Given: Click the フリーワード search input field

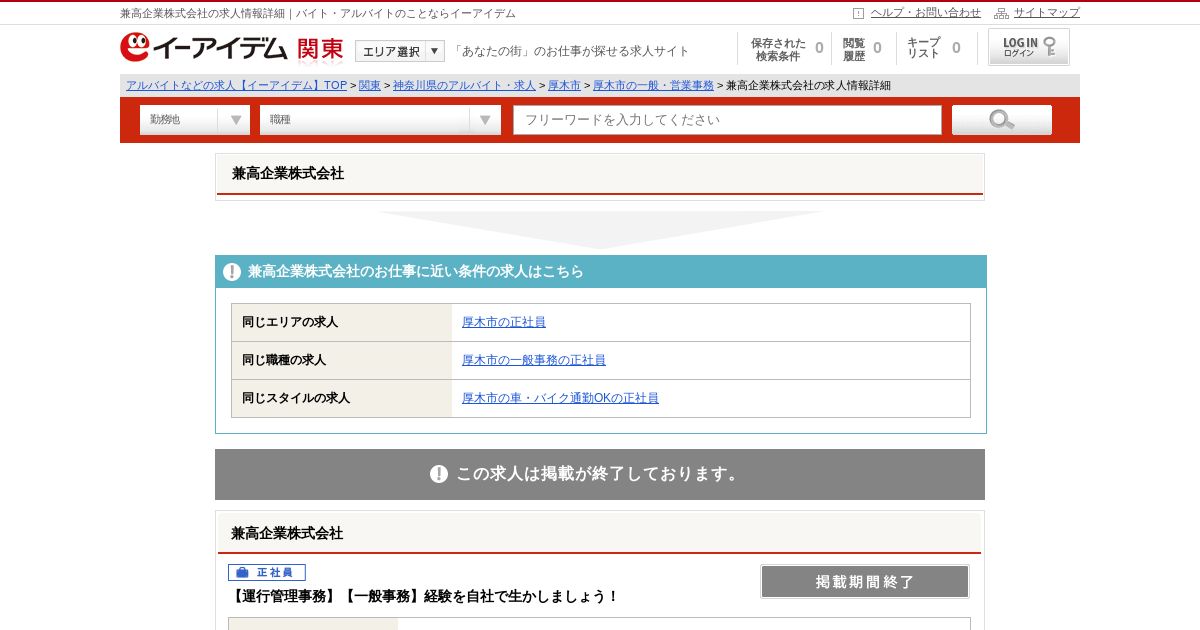Looking at the screenshot, I should tap(727, 120).
